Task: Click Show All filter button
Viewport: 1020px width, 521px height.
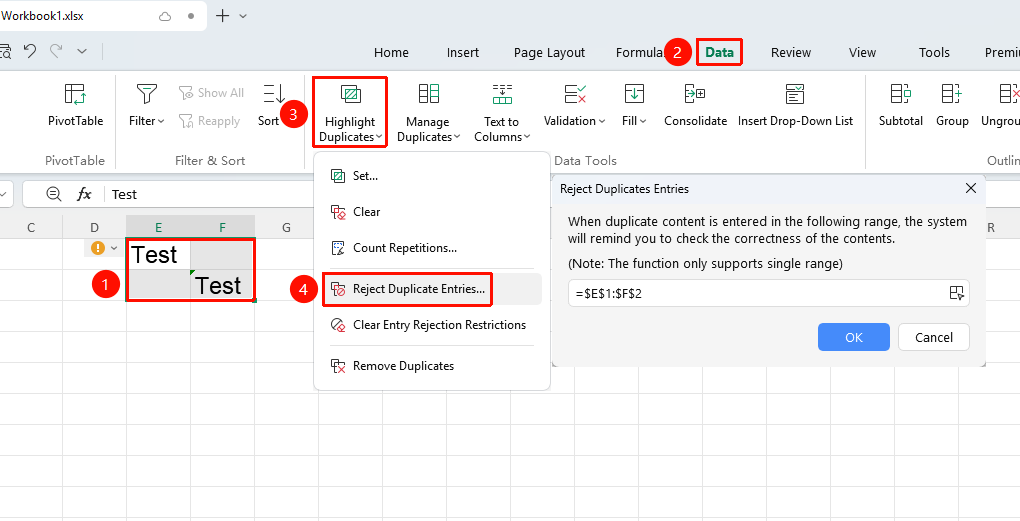Action: [x=211, y=93]
